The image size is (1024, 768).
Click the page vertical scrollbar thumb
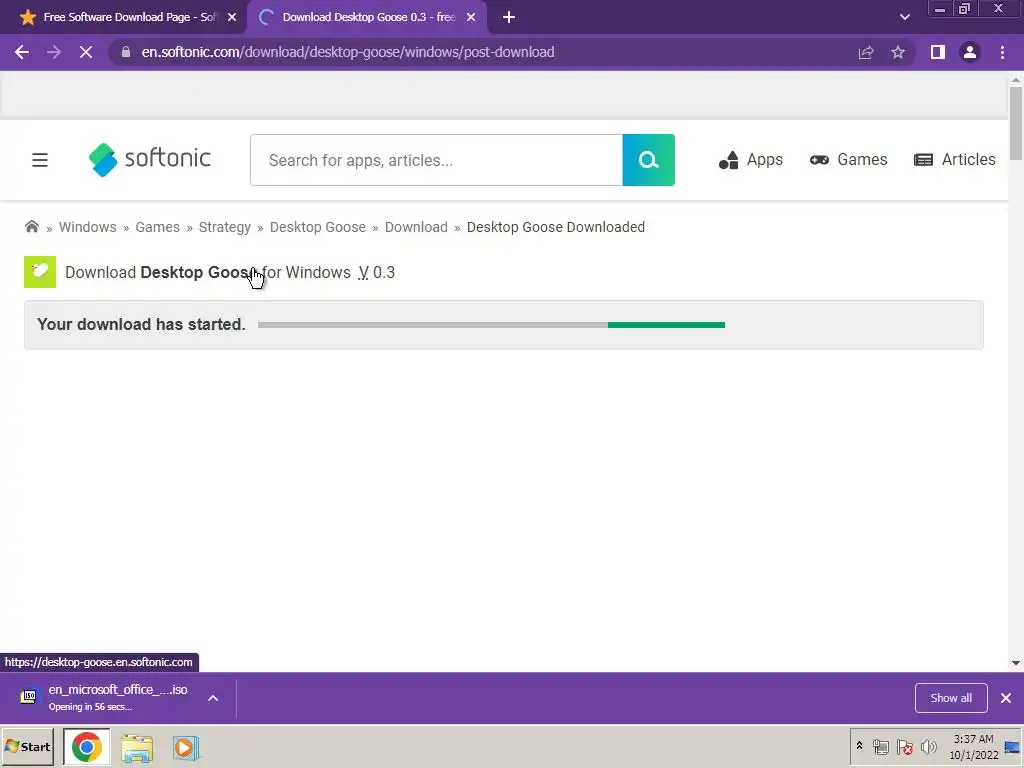pyautogui.click(x=1016, y=123)
